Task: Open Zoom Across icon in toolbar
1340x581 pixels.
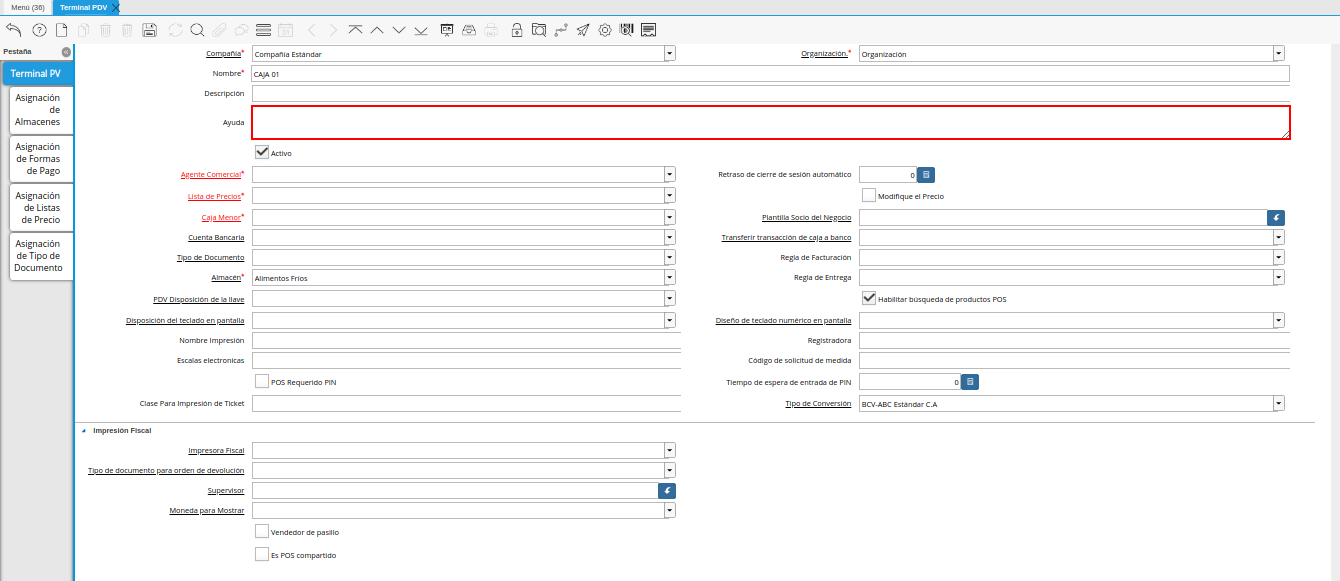Action: (539, 30)
